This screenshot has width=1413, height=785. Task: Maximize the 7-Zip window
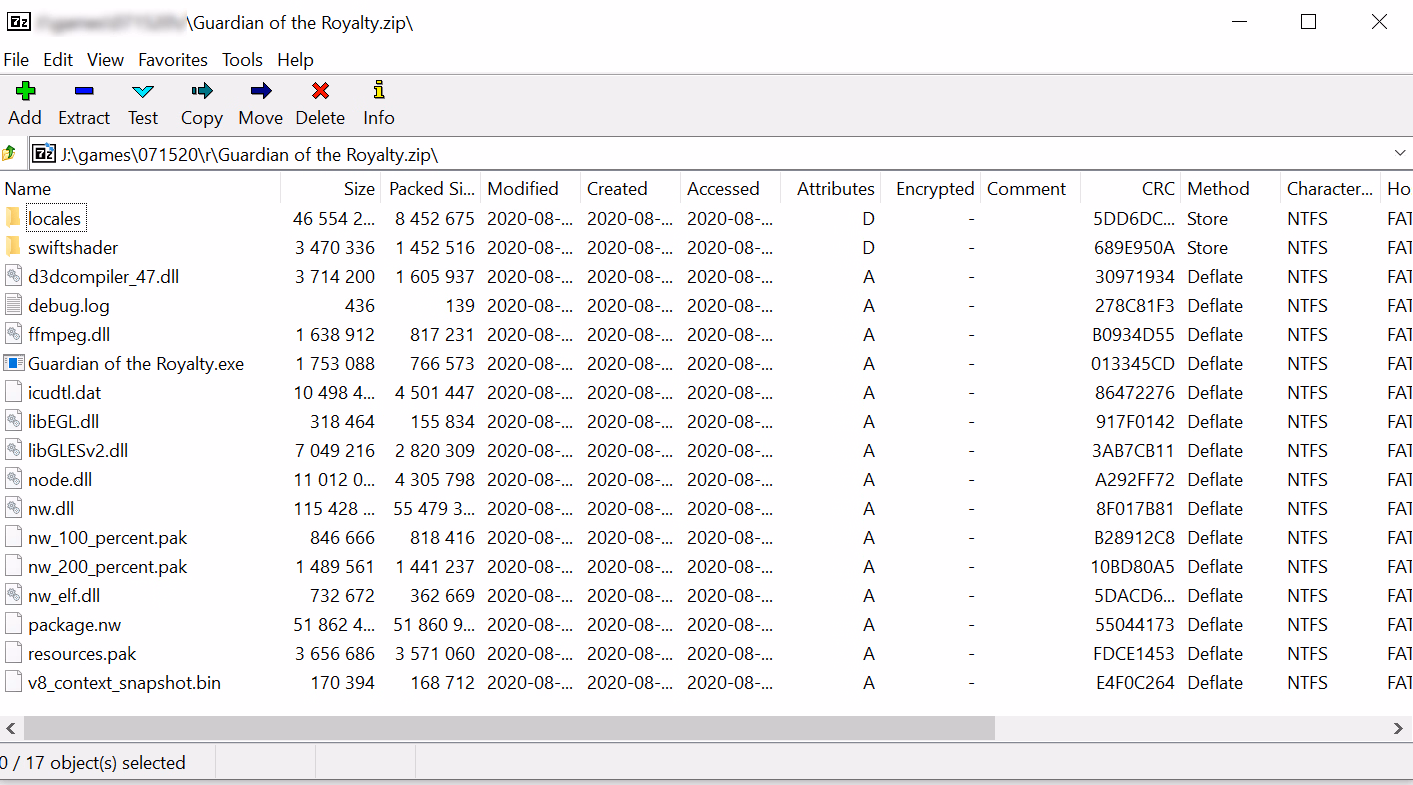coord(1308,22)
